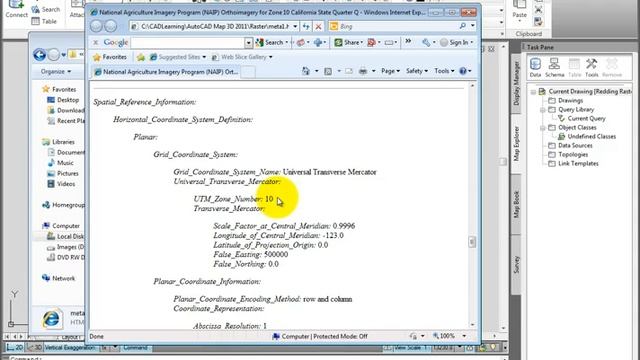Open the Page menu in Internet Explorer
The width and height of the screenshot is (640, 360).
[390, 71]
